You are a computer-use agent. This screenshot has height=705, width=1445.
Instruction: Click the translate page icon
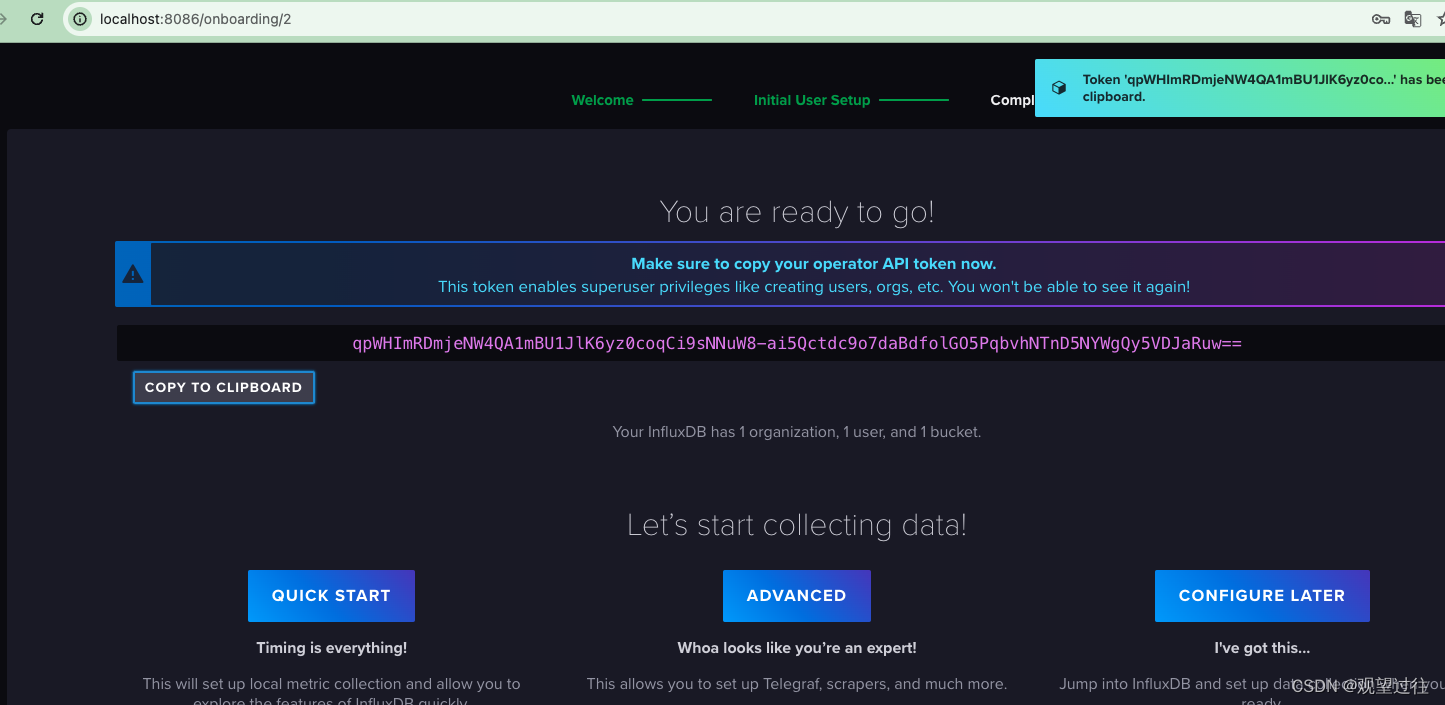(x=1413, y=19)
